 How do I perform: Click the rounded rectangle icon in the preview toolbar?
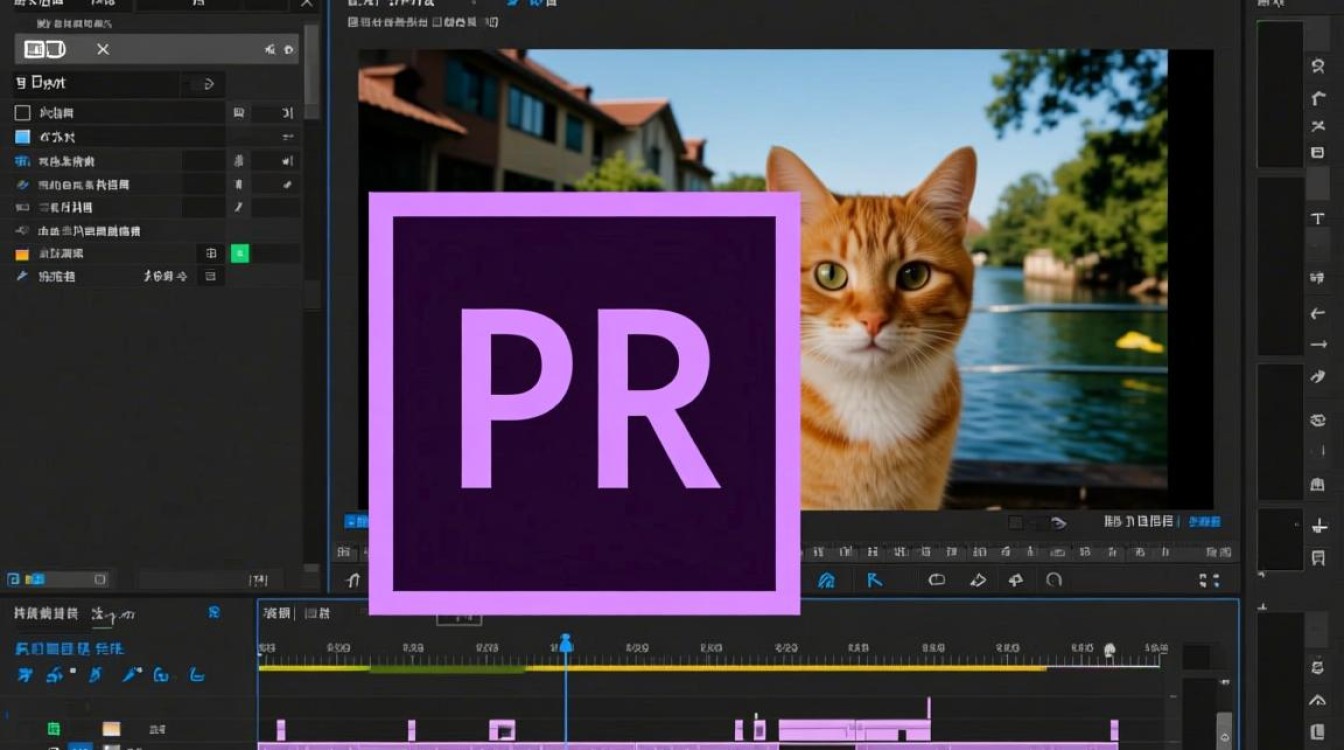pos(937,580)
